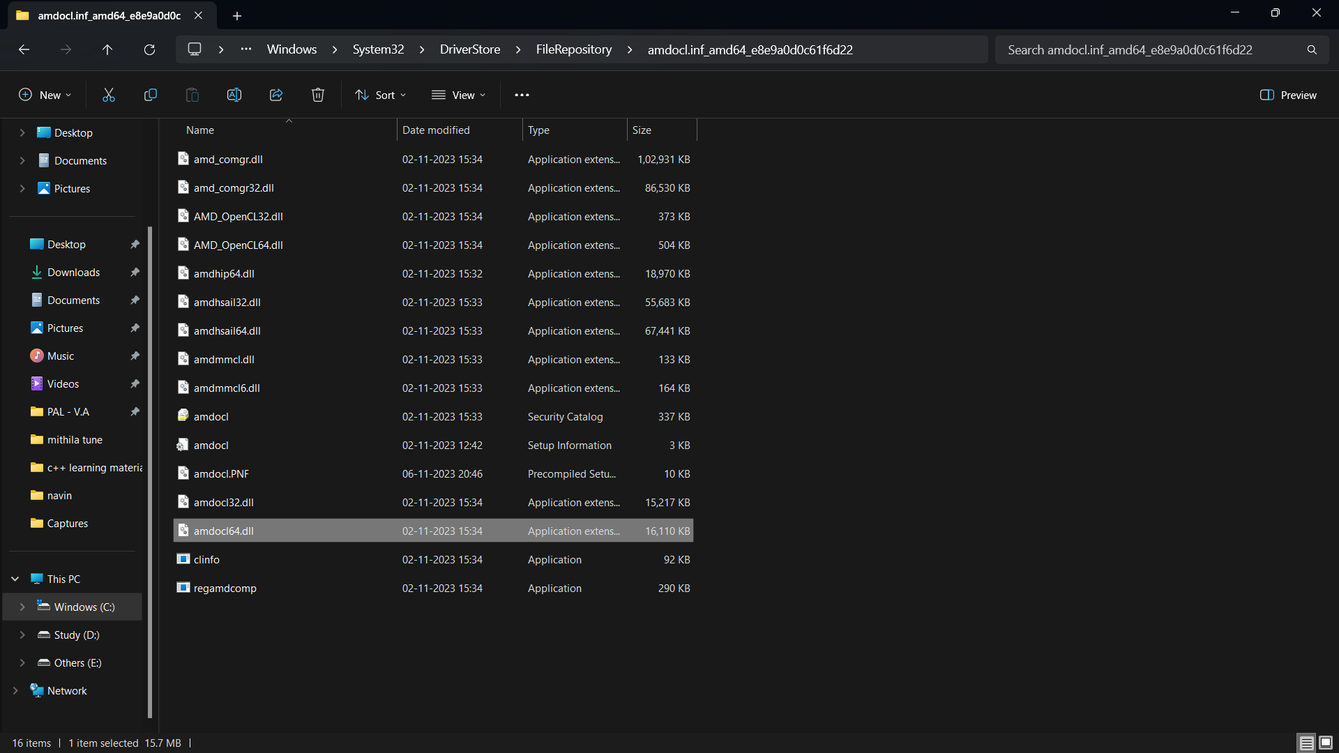This screenshot has height=753, width=1339.
Task: Select the amdmmcl6.dll file
Action: [433, 388]
